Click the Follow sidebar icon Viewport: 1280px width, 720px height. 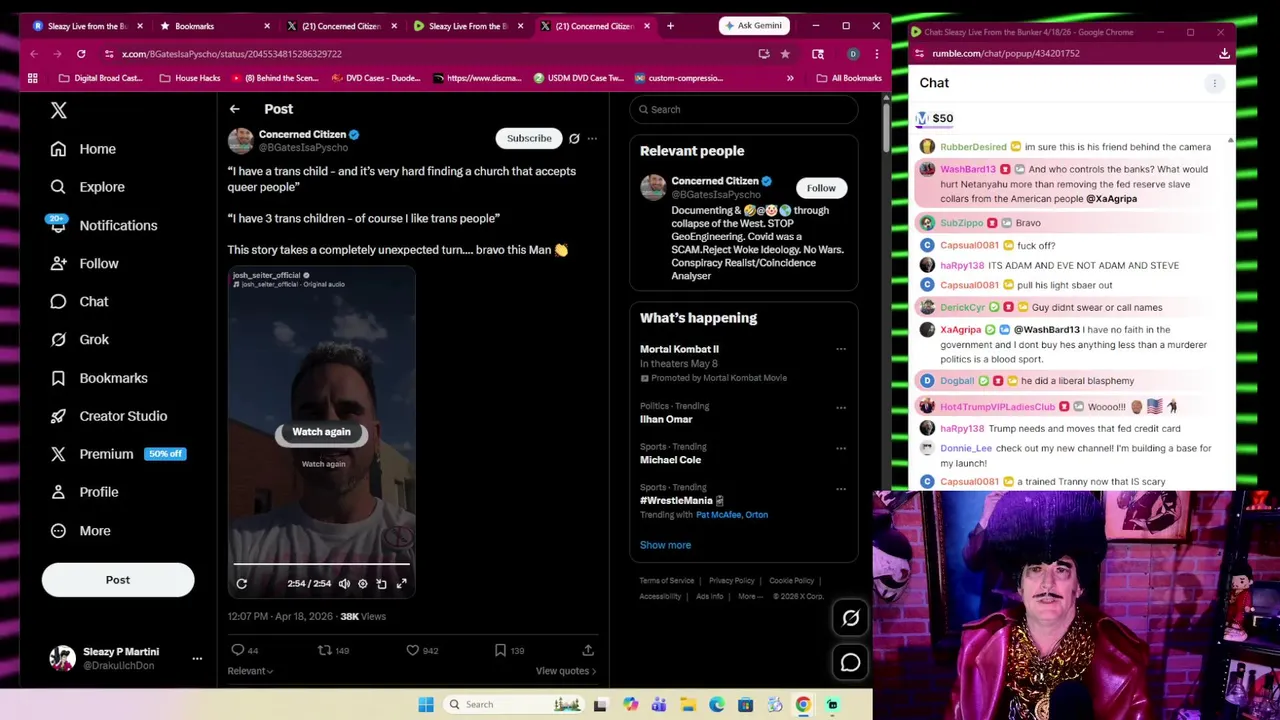click(58, 263)
